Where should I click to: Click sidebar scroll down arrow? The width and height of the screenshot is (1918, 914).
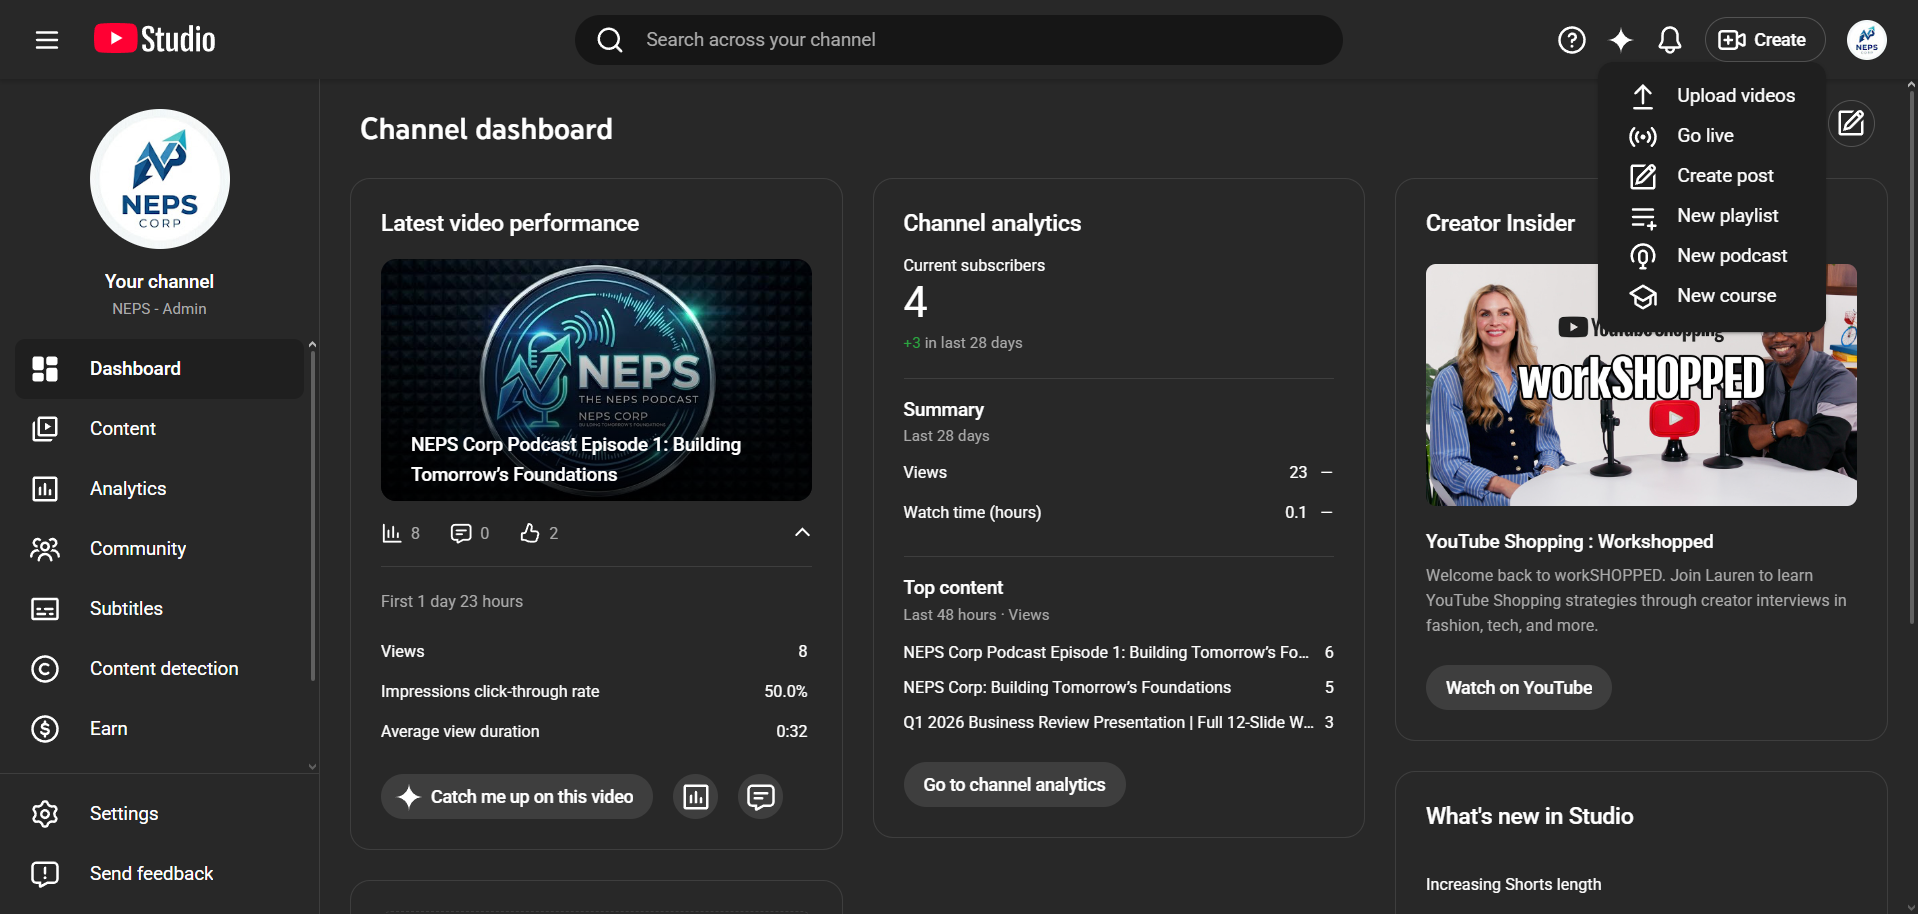click(312, 767)
